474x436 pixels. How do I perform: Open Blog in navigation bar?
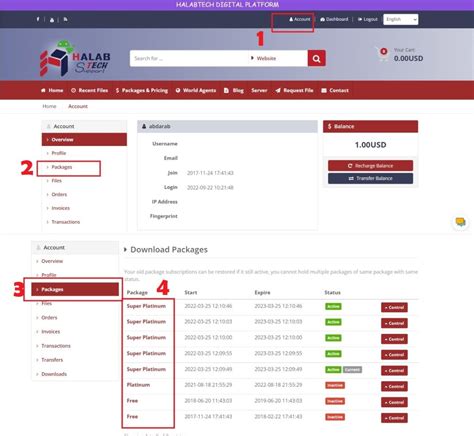pos(234,90)
